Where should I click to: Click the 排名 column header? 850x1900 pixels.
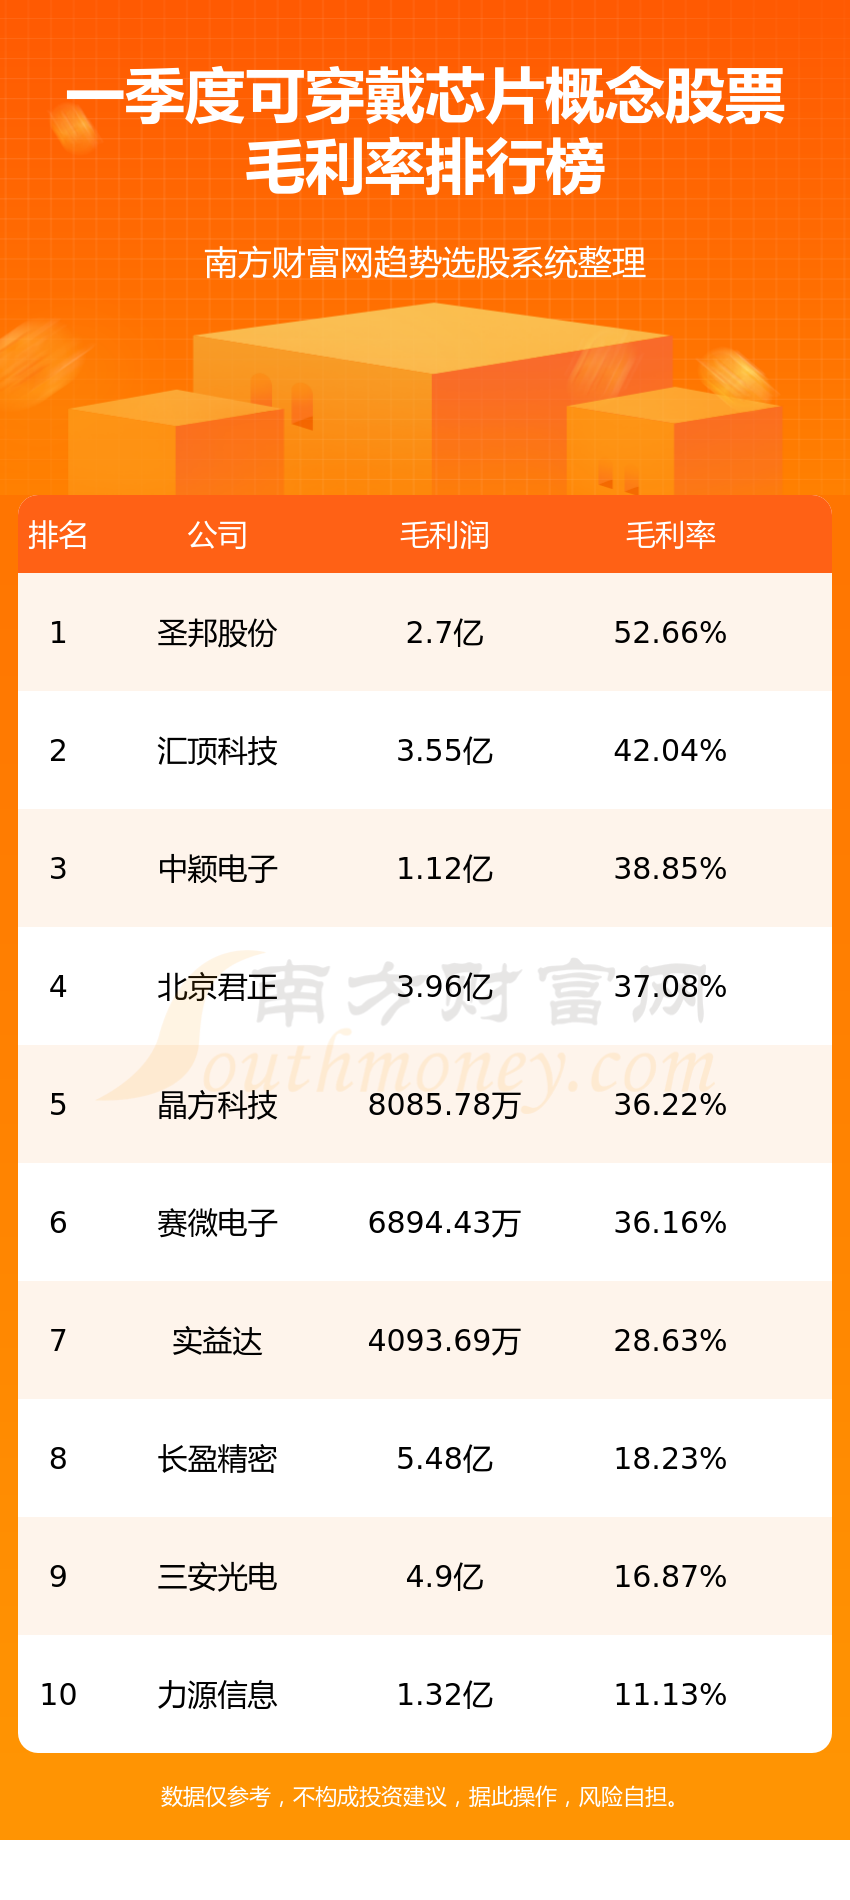tap(58, 535)
